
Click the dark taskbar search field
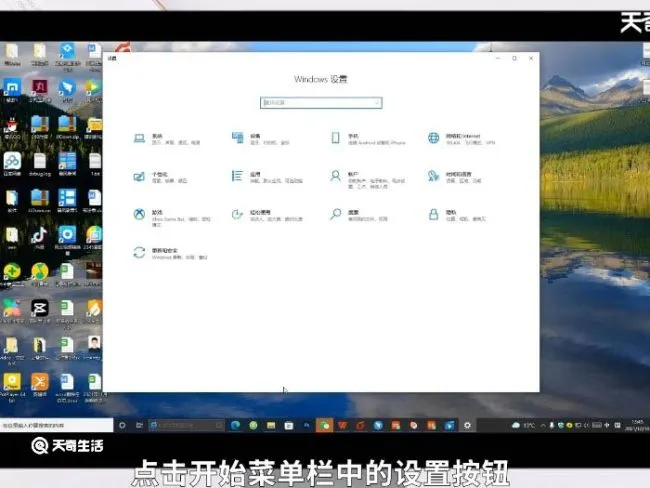[187, 425]
